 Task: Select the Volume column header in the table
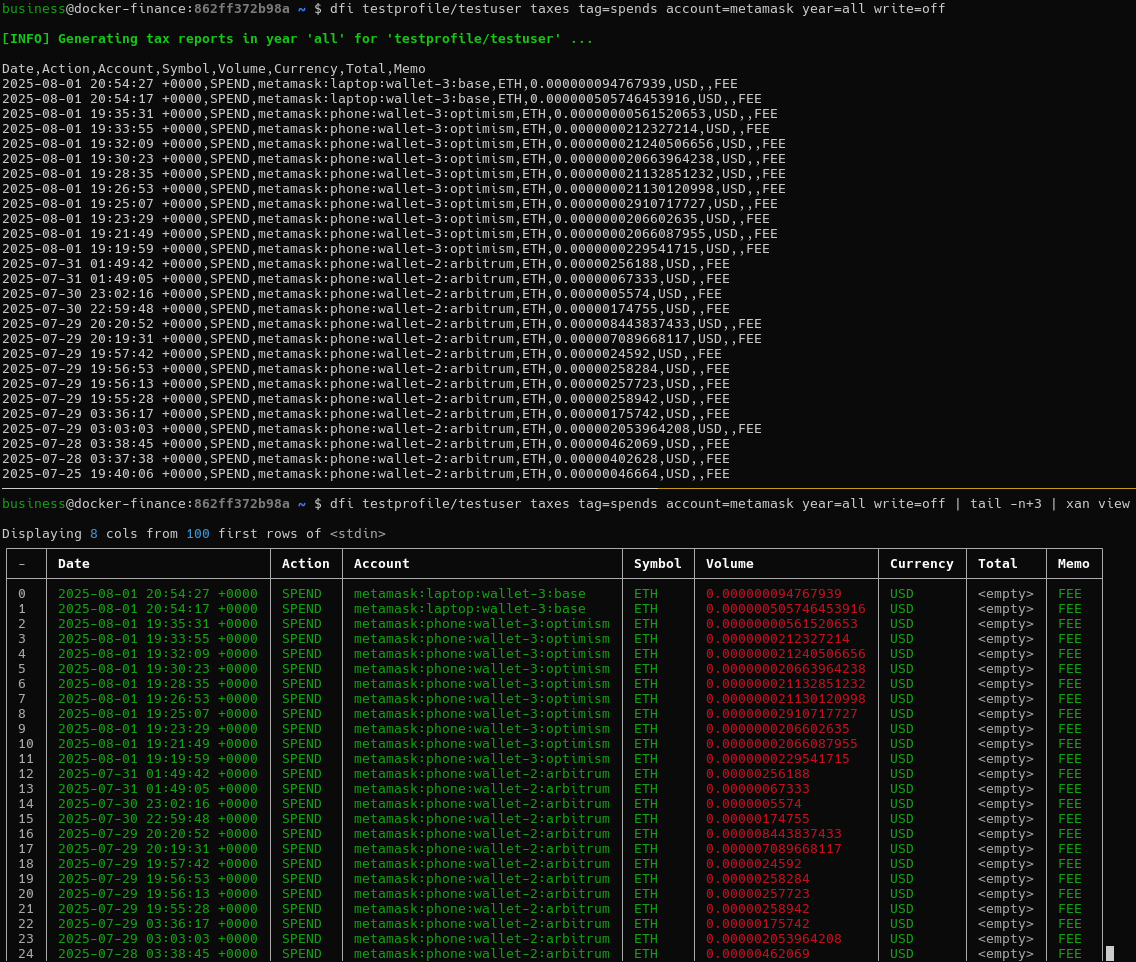tap(729, 564)
